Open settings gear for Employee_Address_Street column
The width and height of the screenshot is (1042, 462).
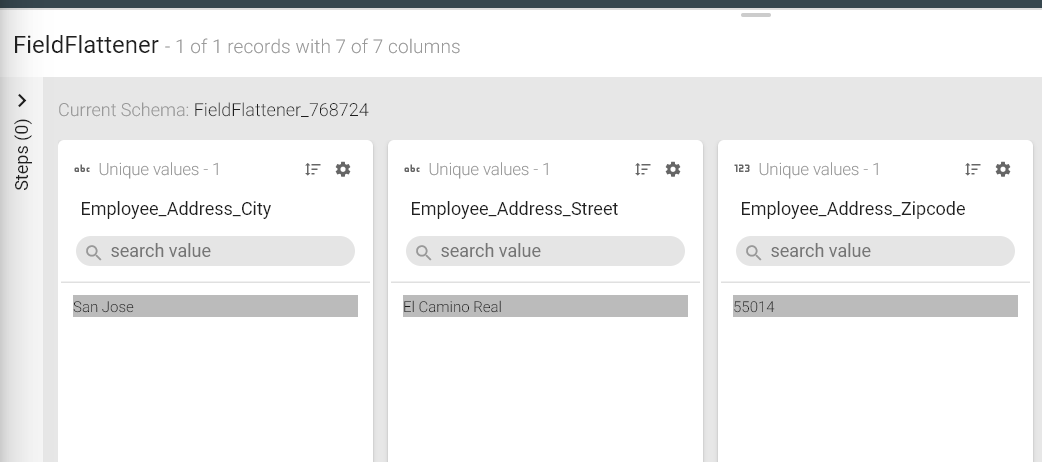point(673,170)
